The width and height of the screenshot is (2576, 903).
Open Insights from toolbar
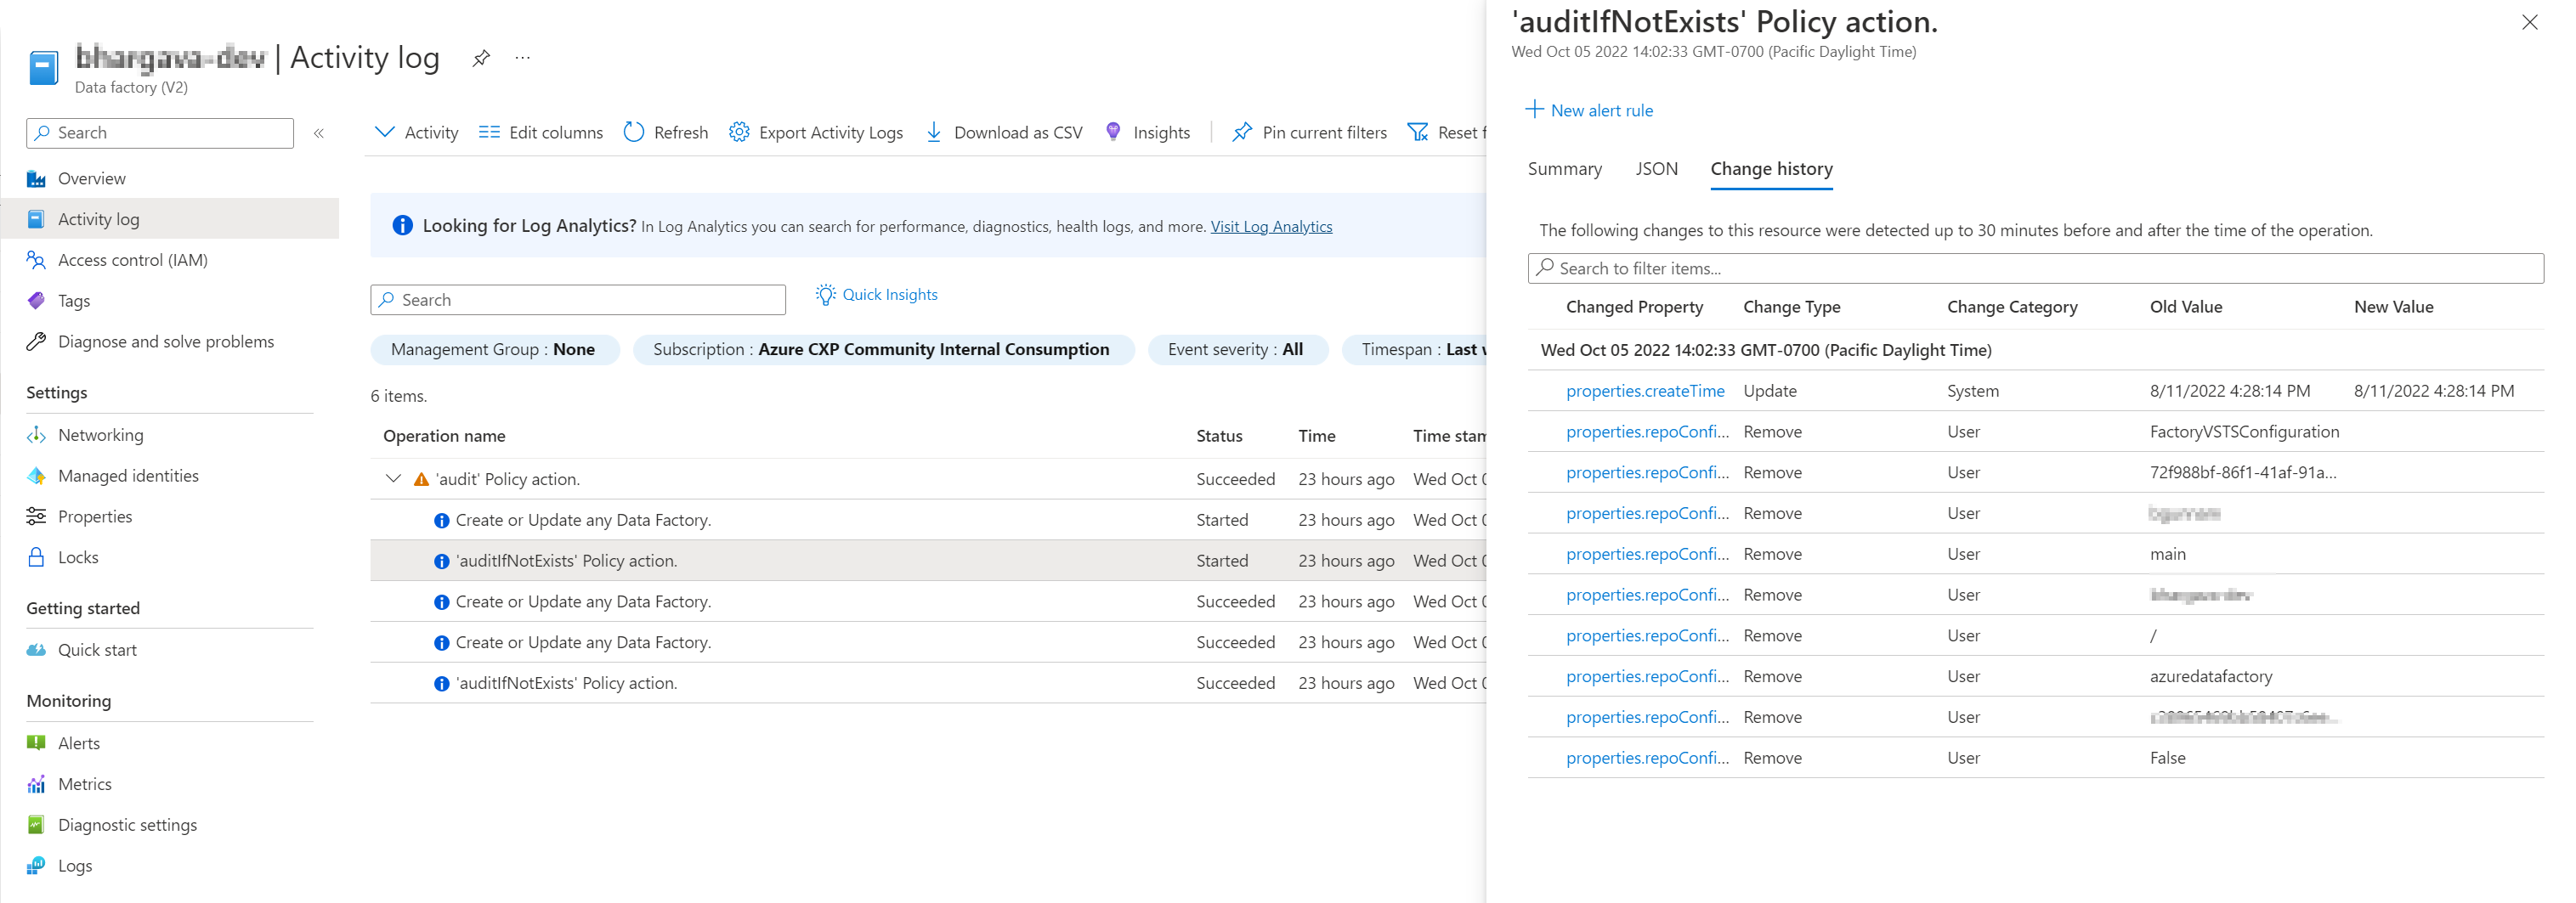tap(1147, 132)
